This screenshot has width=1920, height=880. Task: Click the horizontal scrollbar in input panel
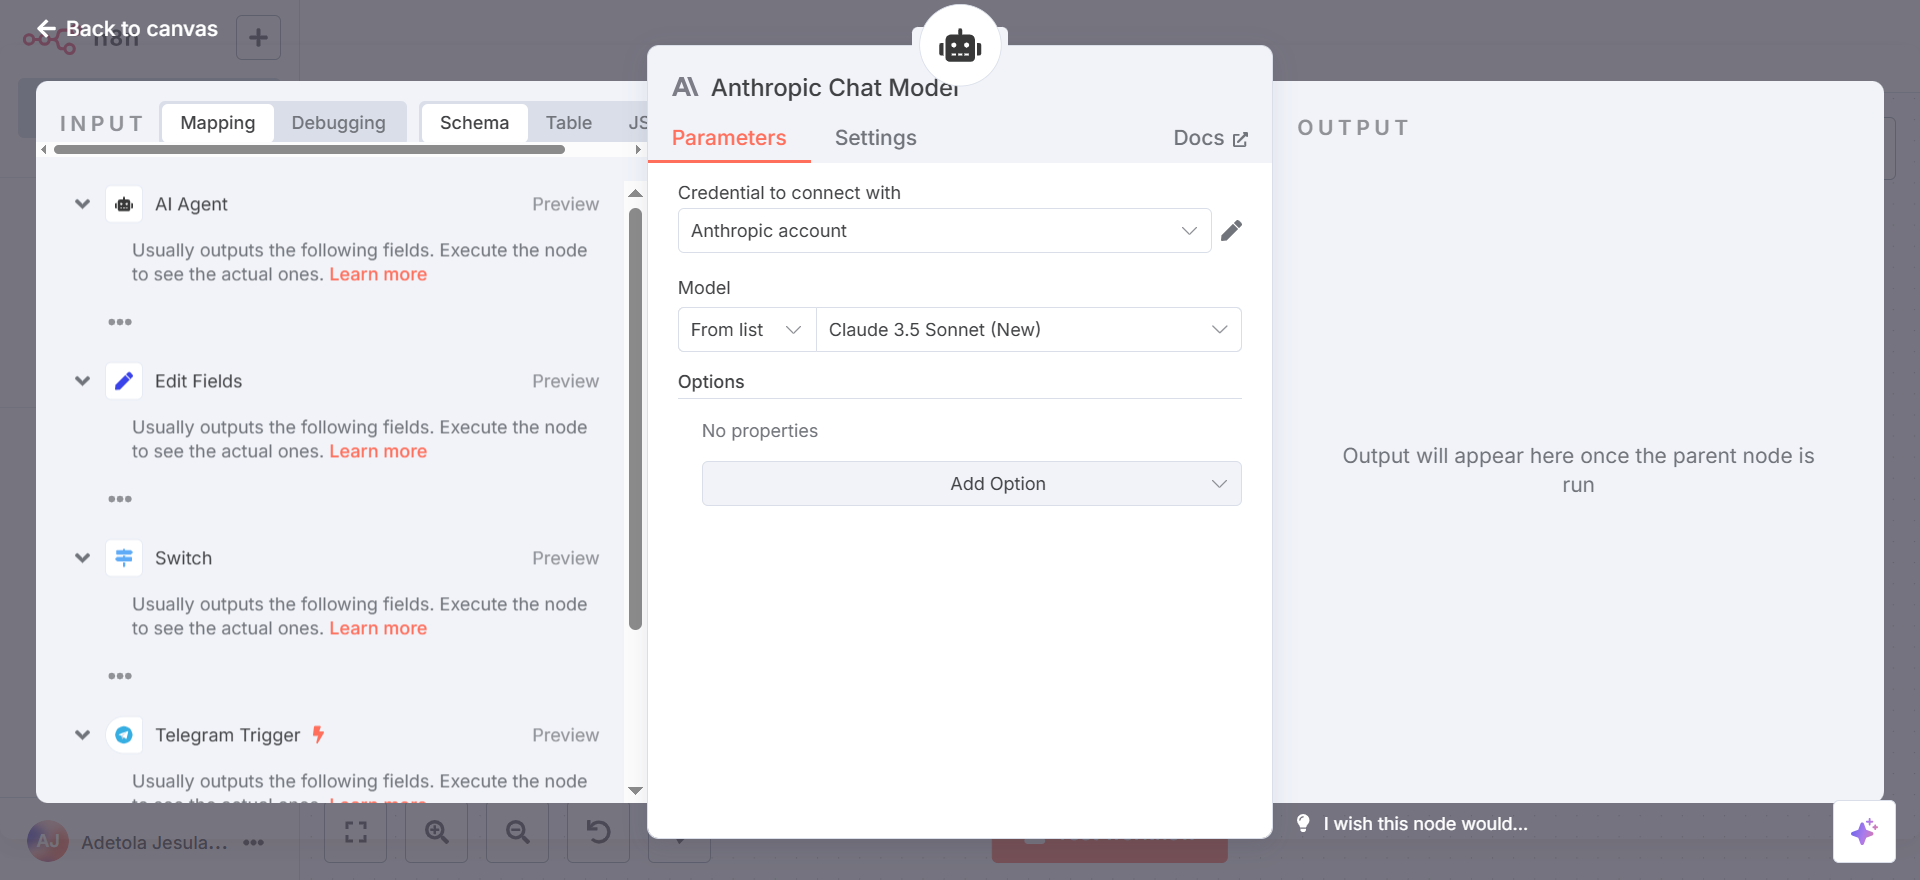(x=309, y=149)
